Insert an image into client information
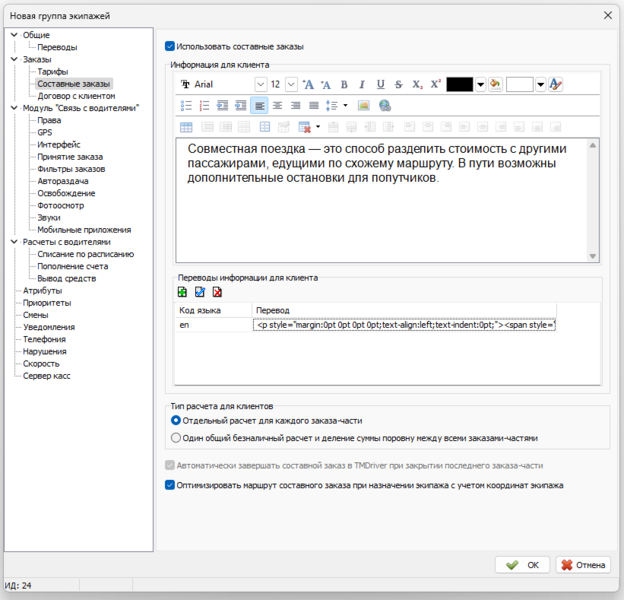The width and height of the screenshot is (624, 600). 364,105
